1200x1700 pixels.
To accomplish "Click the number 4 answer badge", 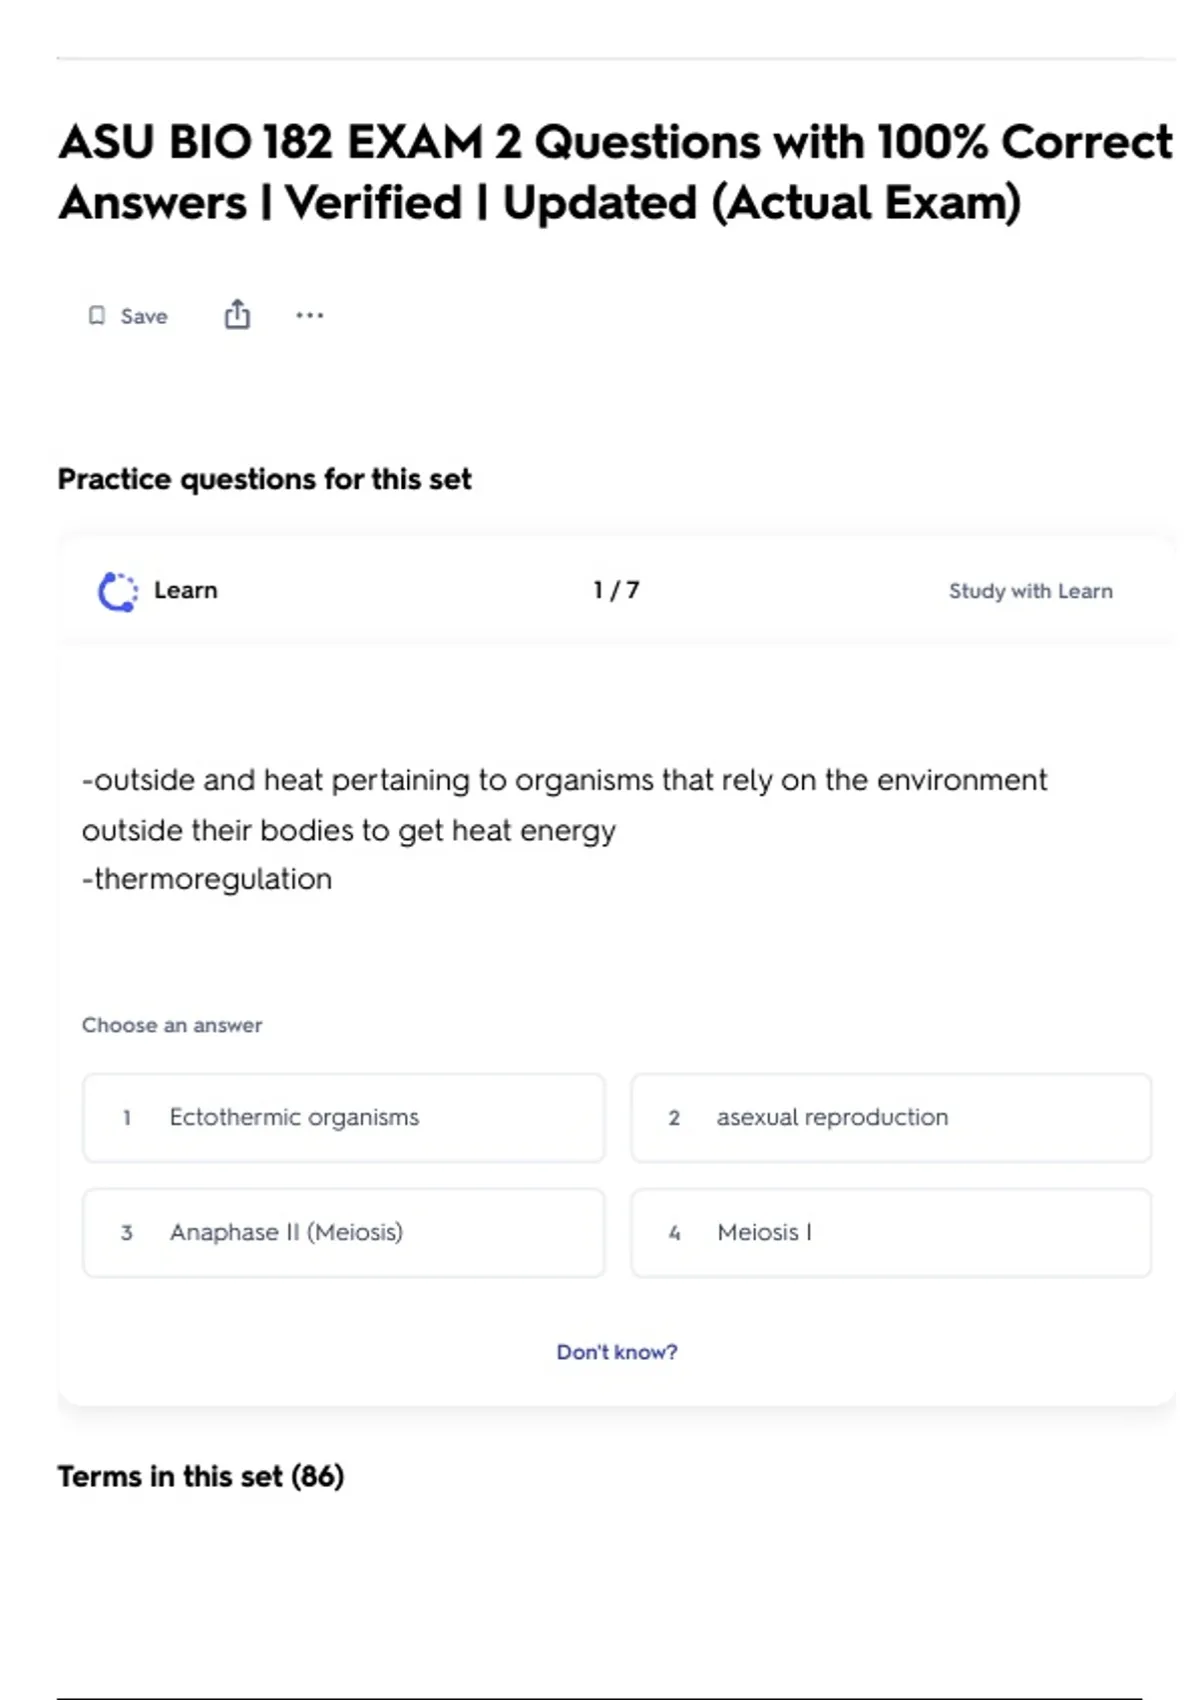I will click(x=674, y=1233).
